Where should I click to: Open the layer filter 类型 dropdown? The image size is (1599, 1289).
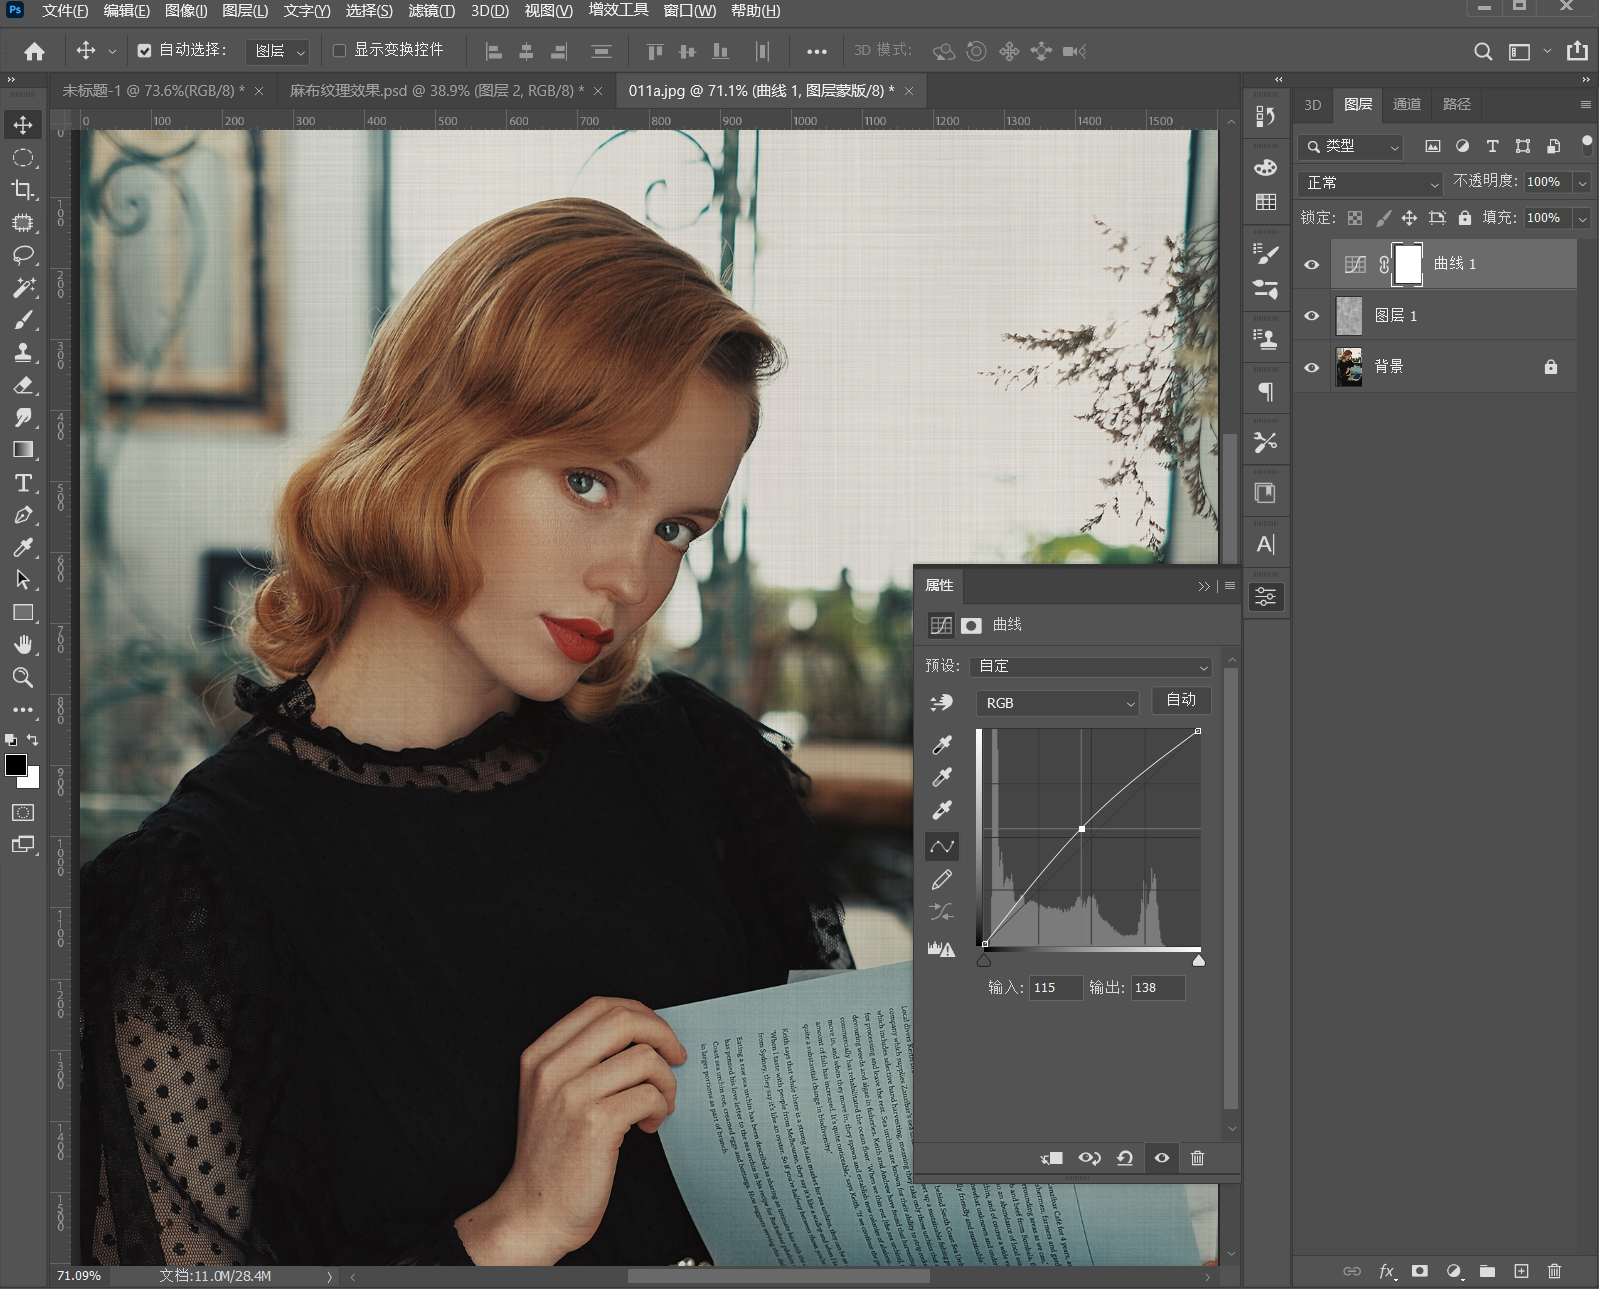1351,147
